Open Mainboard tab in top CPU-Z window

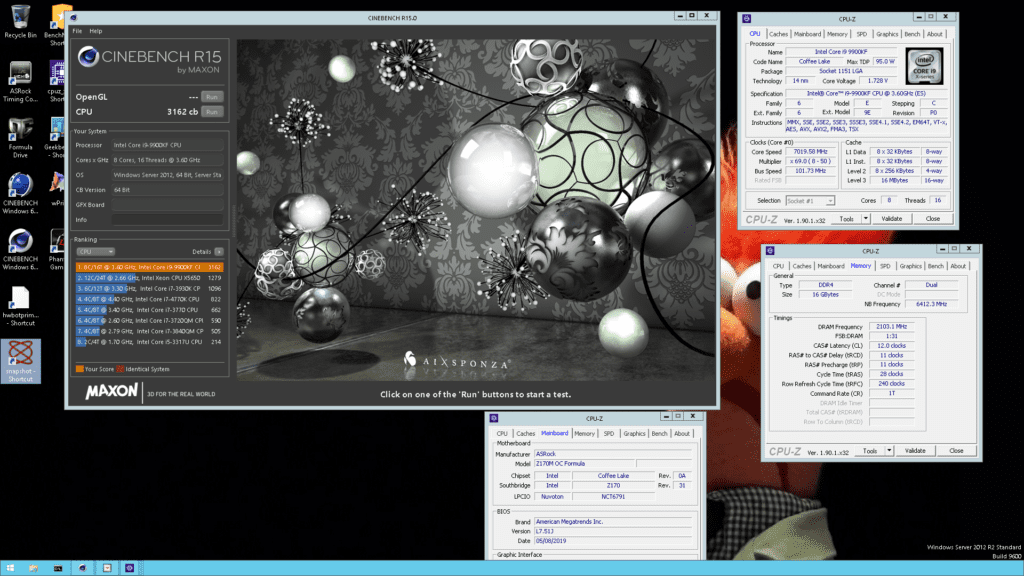807,34
